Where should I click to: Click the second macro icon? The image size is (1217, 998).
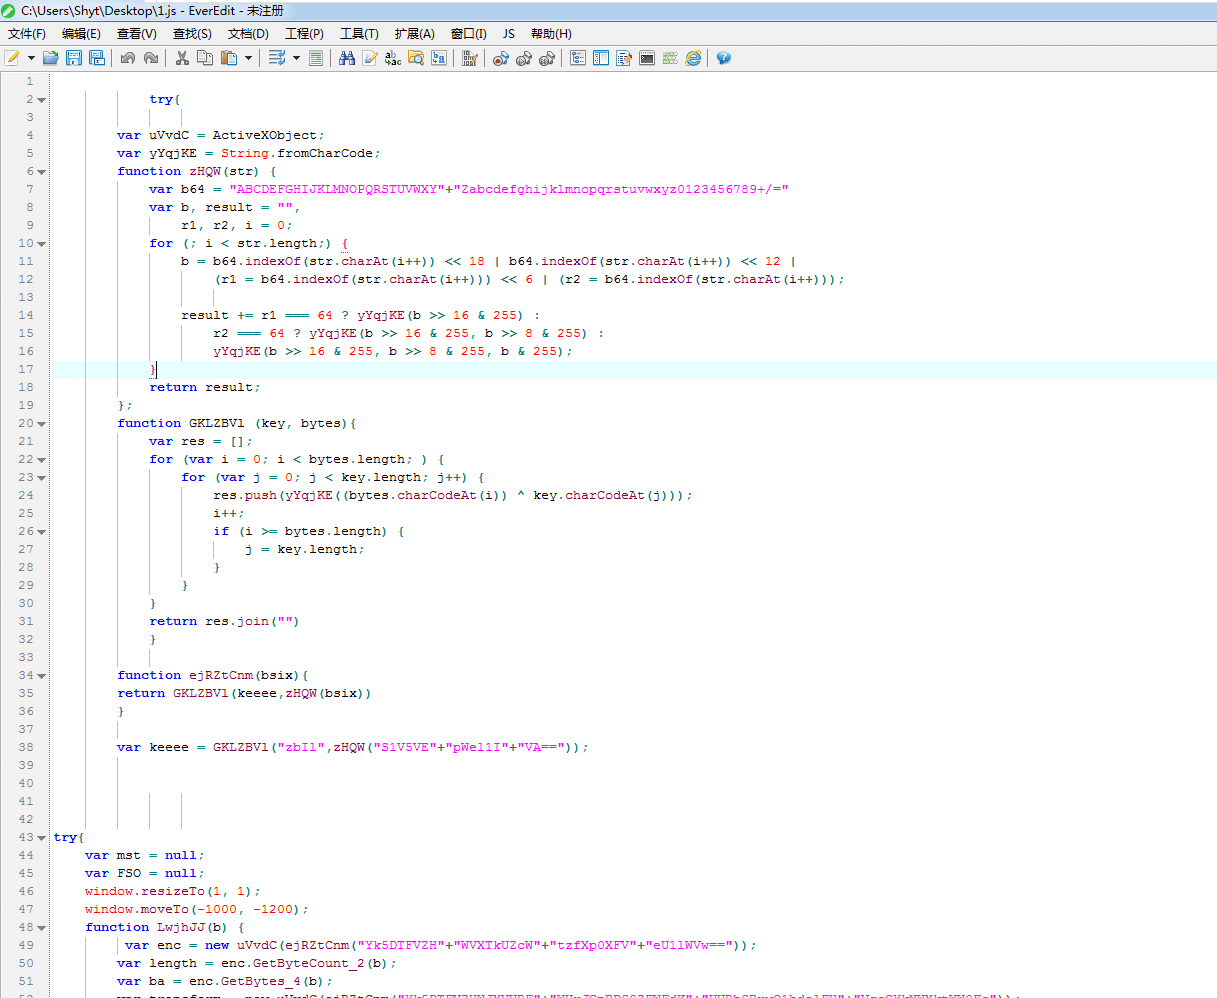point(524,58)
